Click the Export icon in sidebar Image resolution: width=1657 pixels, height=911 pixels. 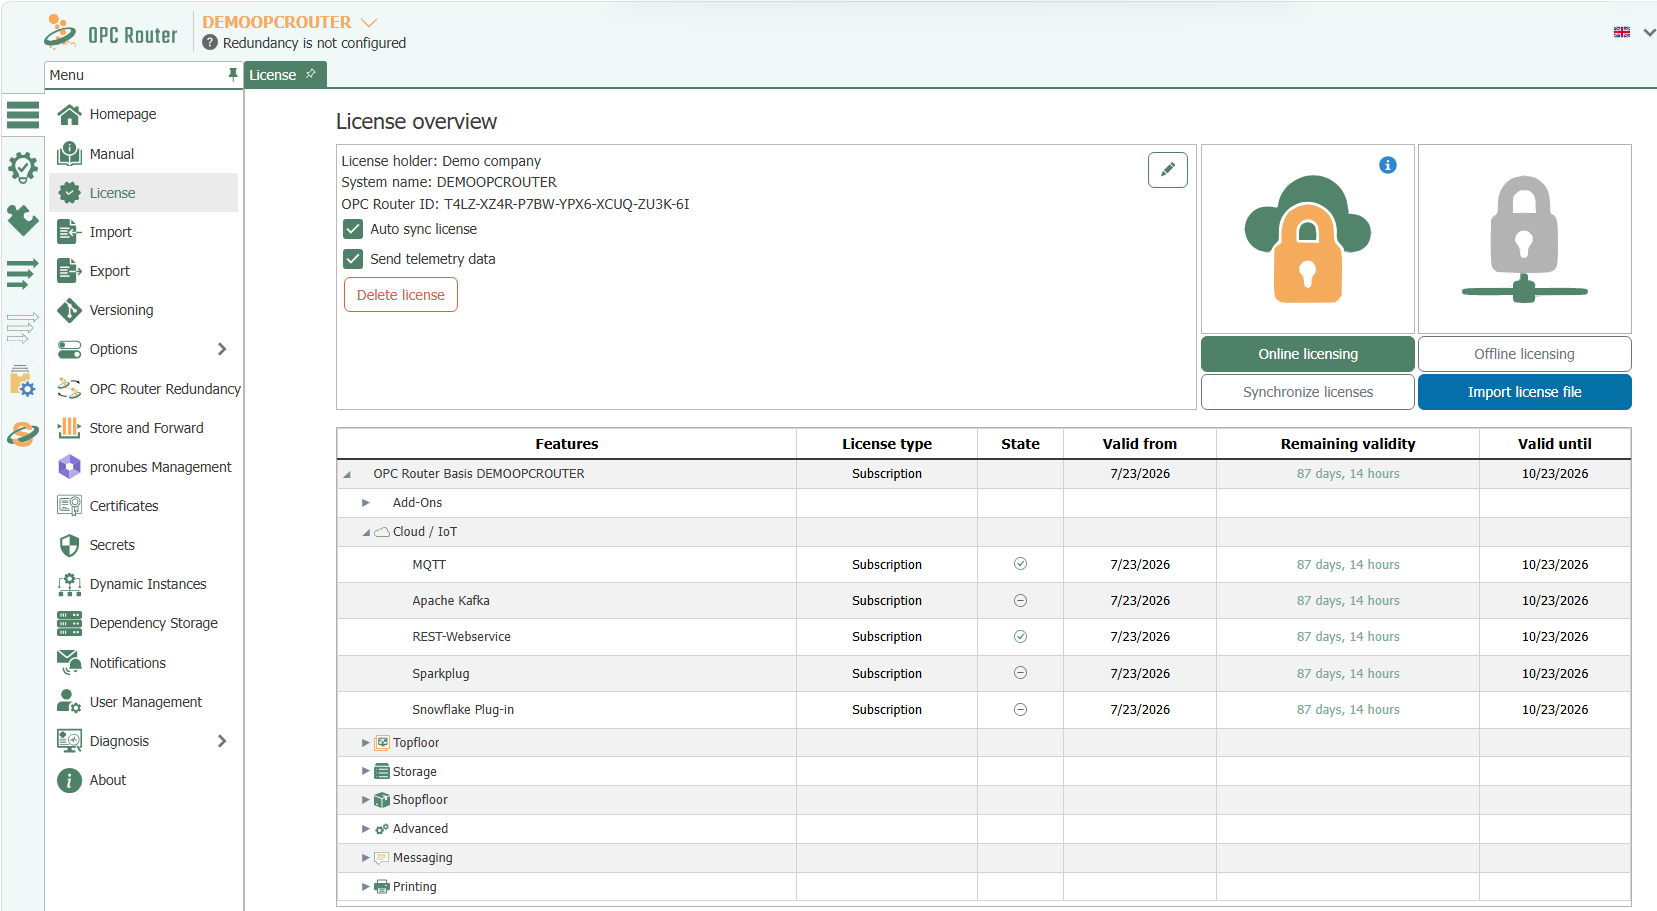[69, 271]
